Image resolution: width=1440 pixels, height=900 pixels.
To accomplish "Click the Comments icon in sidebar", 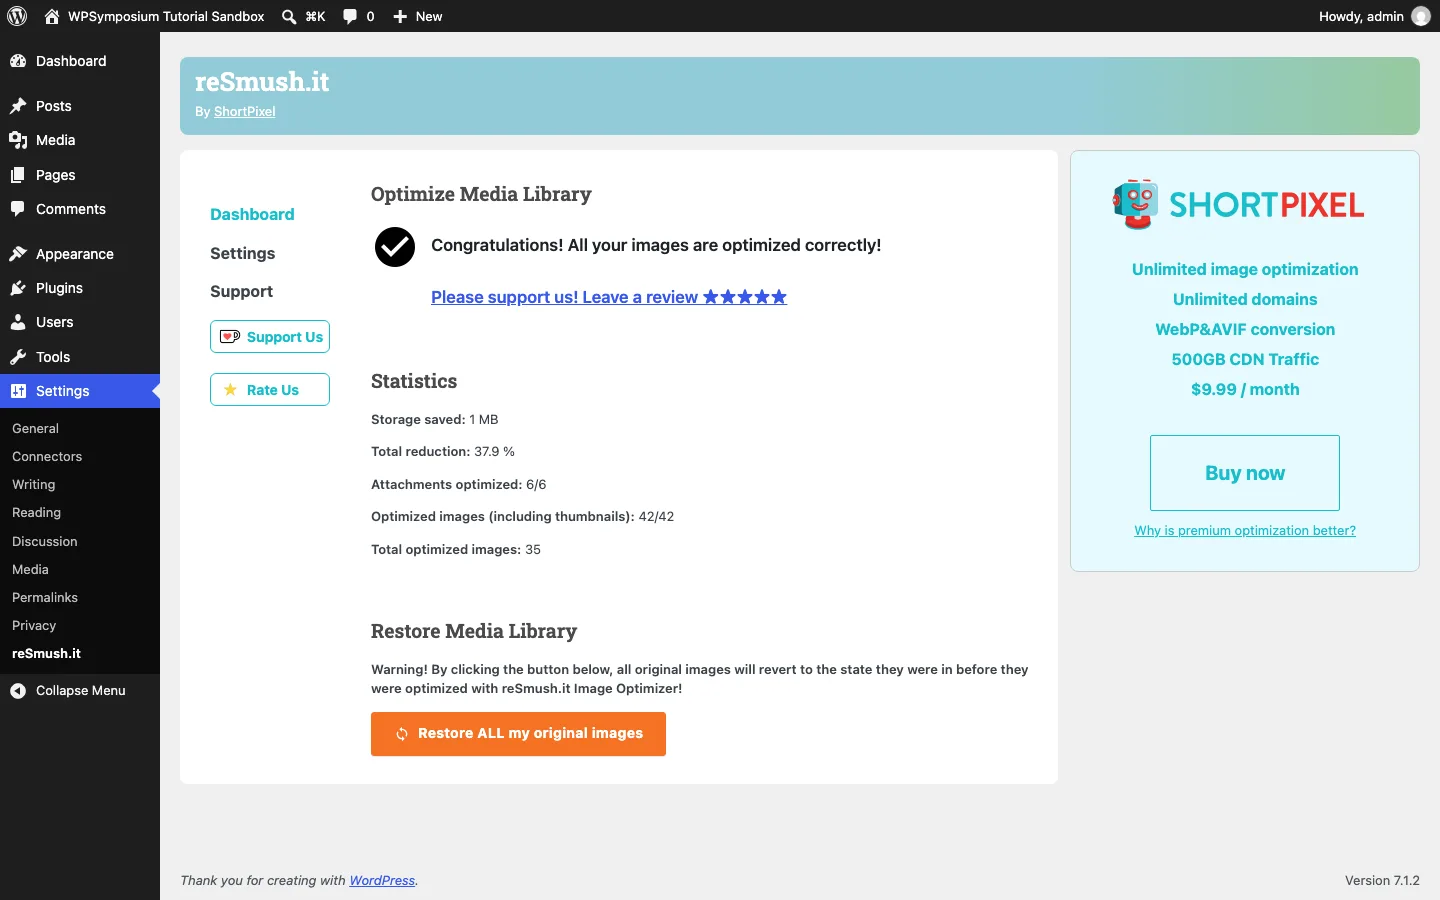I will pyautogui.click(x=18, y=209).
